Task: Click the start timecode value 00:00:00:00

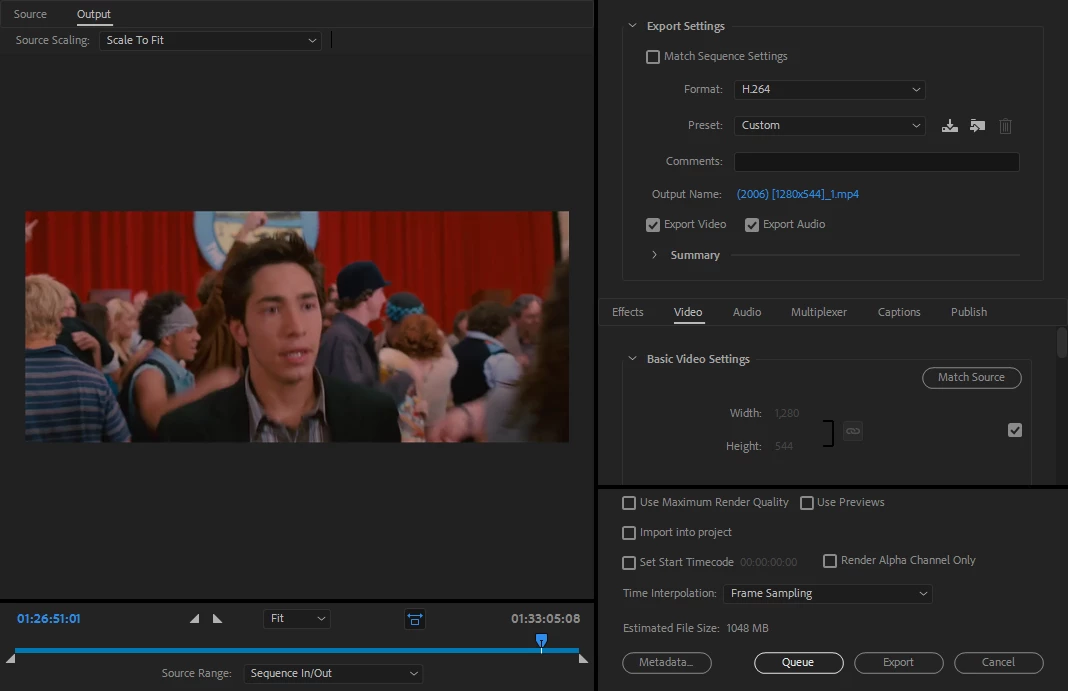Action: pos(768,563)
